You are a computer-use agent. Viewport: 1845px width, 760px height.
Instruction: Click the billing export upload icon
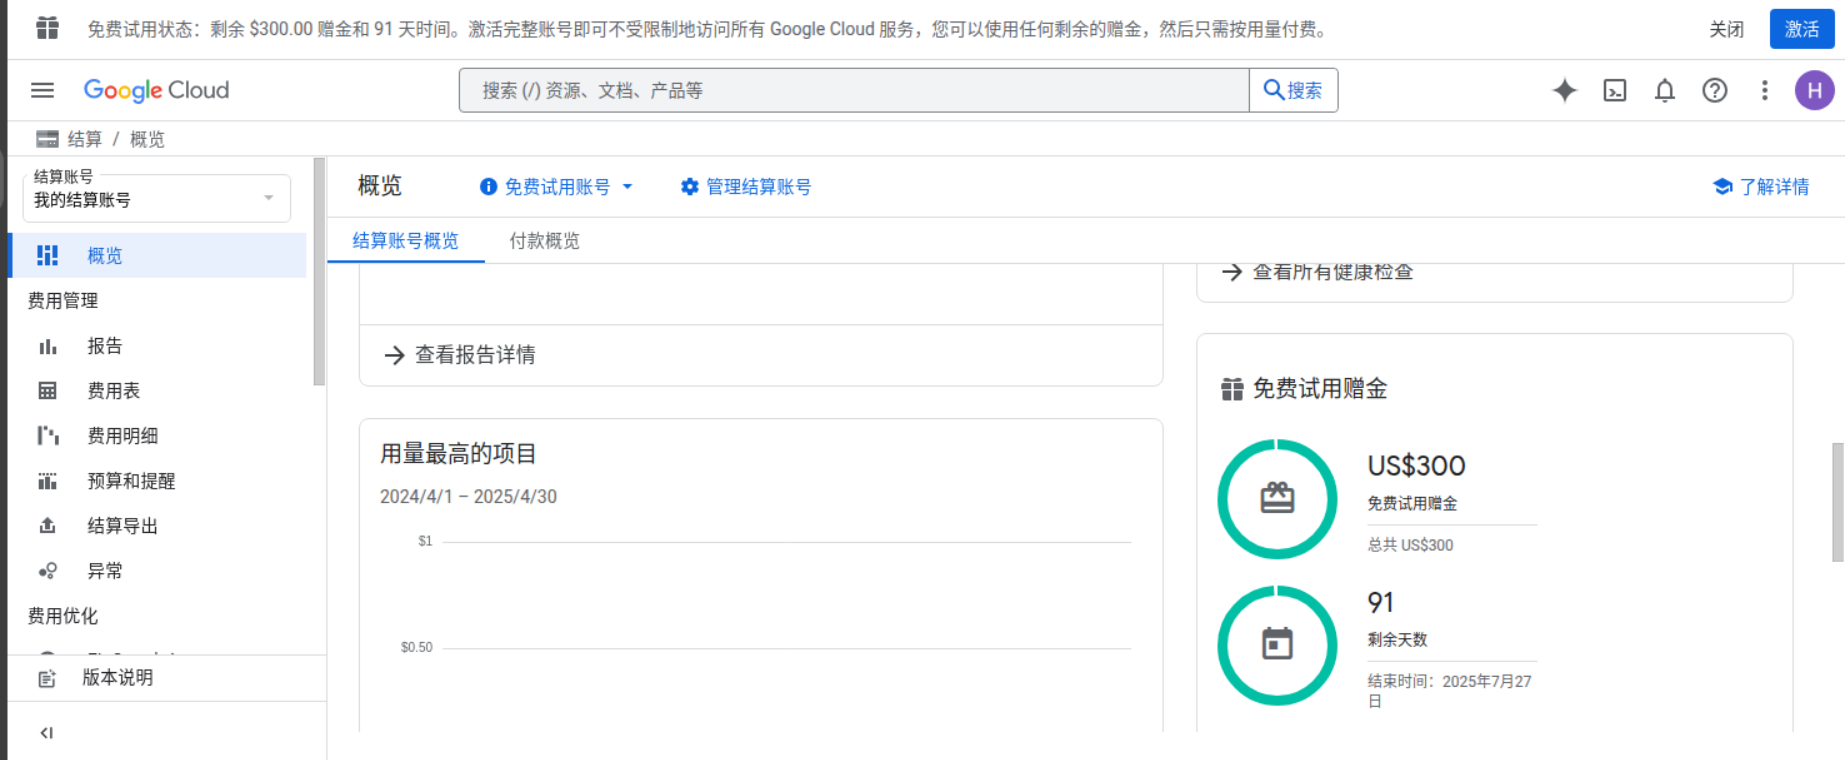click(x=47, y=526)
